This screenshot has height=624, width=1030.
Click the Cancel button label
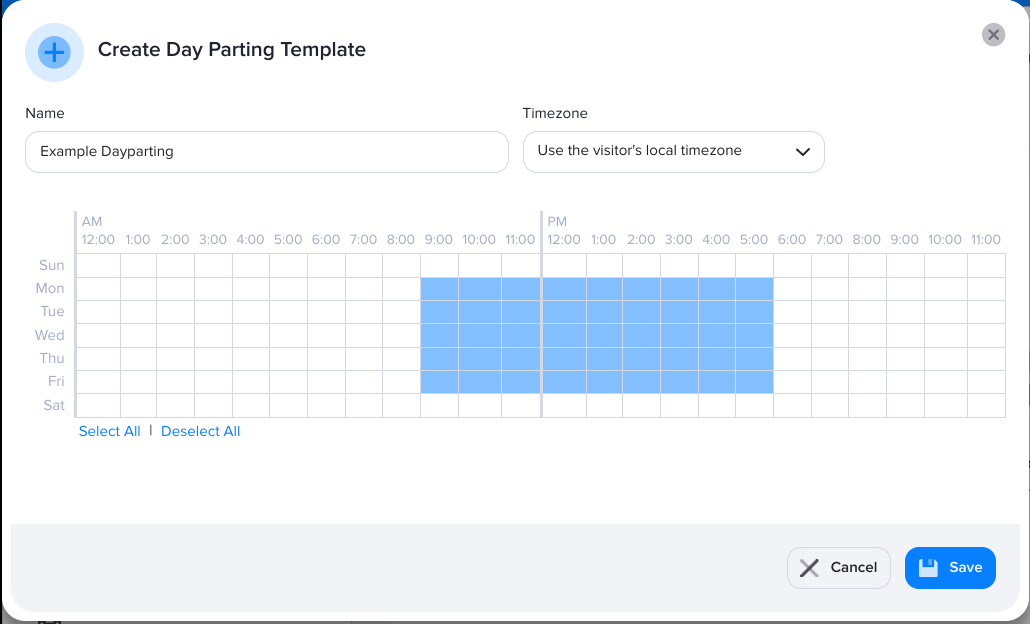(x=853, y=567)
